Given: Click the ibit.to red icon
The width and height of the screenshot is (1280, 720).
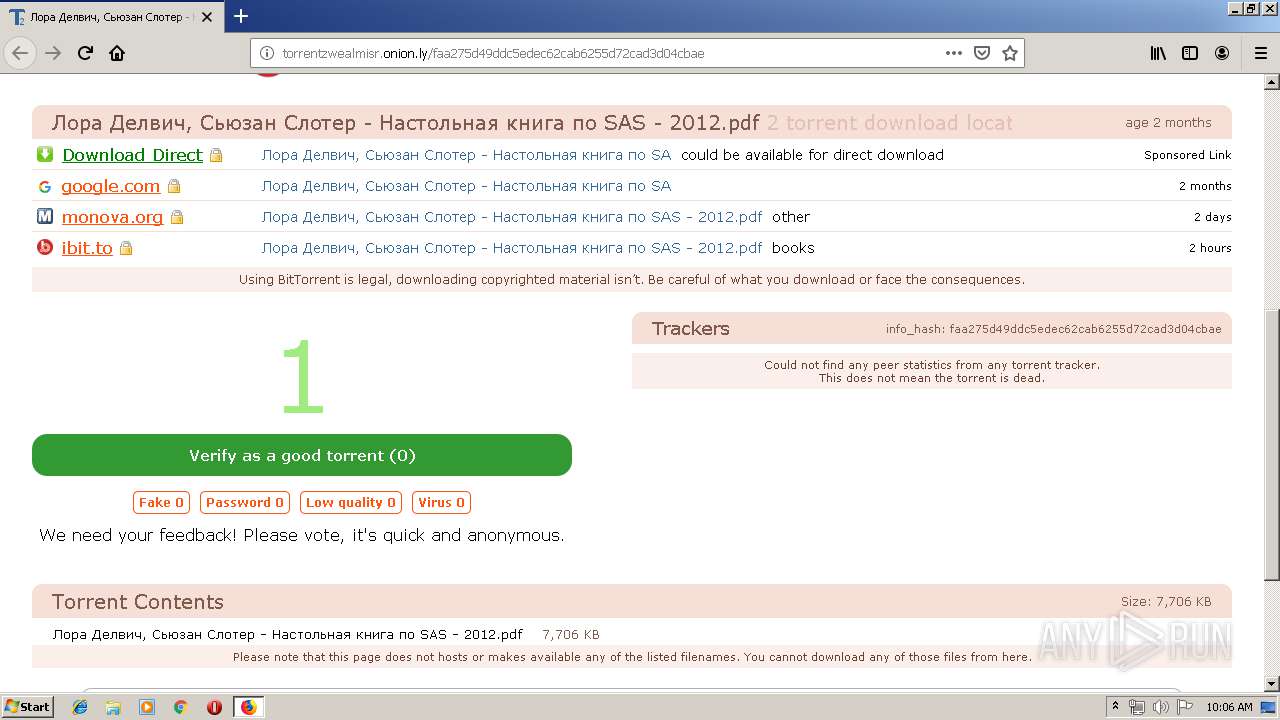Looking at the screenshot, I should [45, 247].
